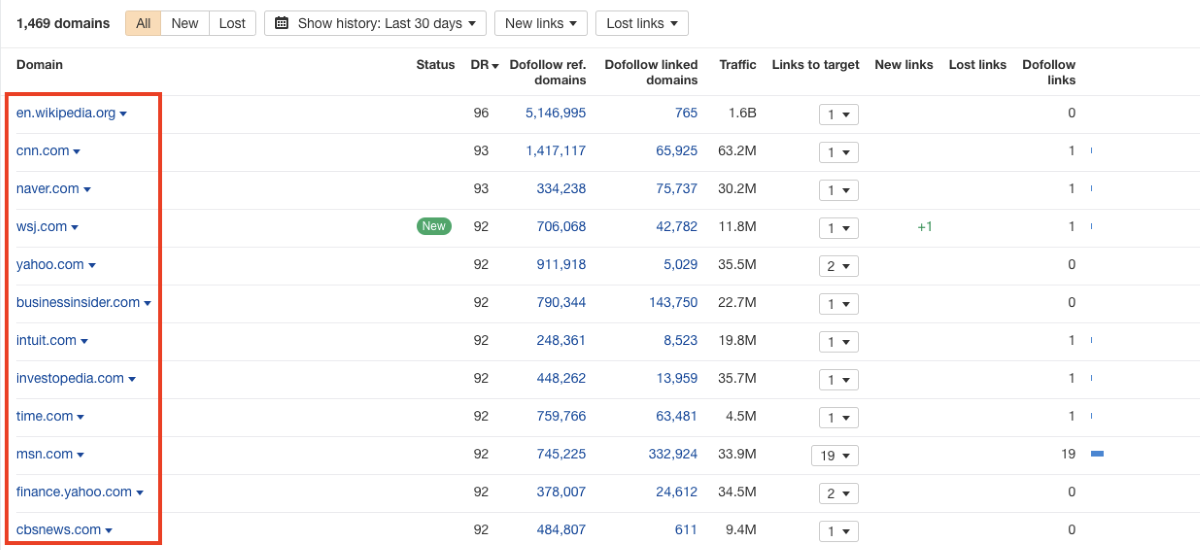Screen dimensions: 1200x550
Task: Open time.com domain link
Action: [45, 417]
